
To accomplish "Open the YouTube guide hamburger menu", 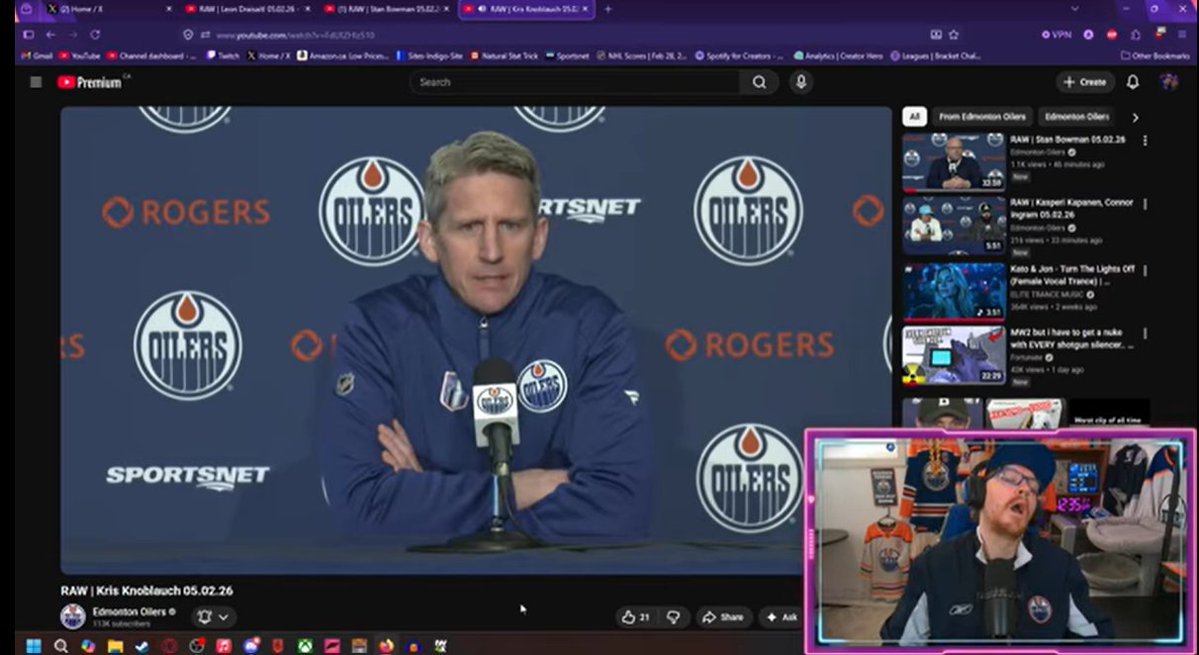I will coord(35,82).
